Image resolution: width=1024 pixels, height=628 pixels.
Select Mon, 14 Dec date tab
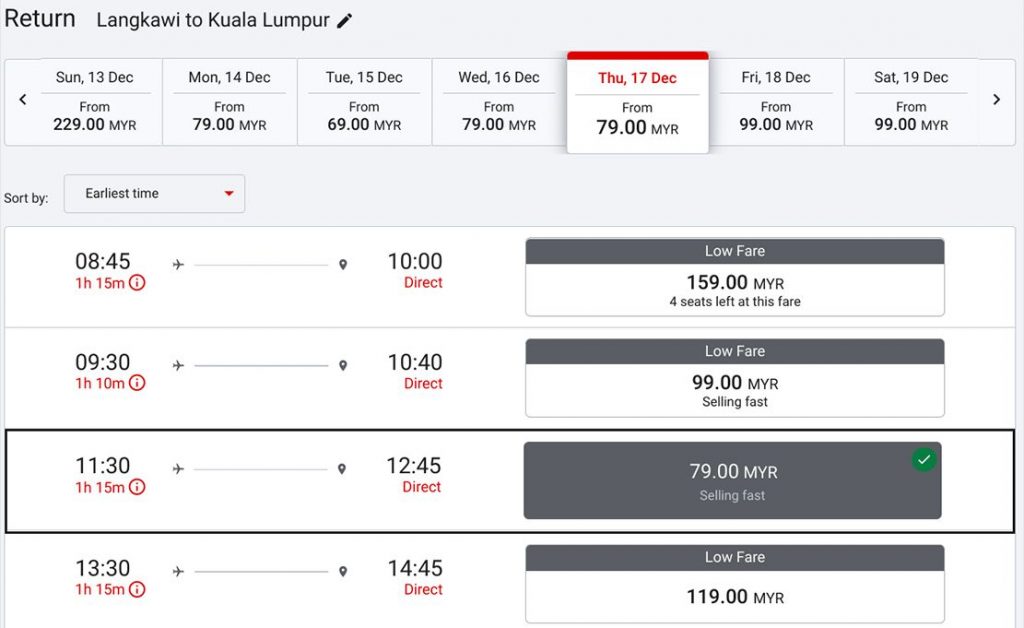tap(229, 102)
